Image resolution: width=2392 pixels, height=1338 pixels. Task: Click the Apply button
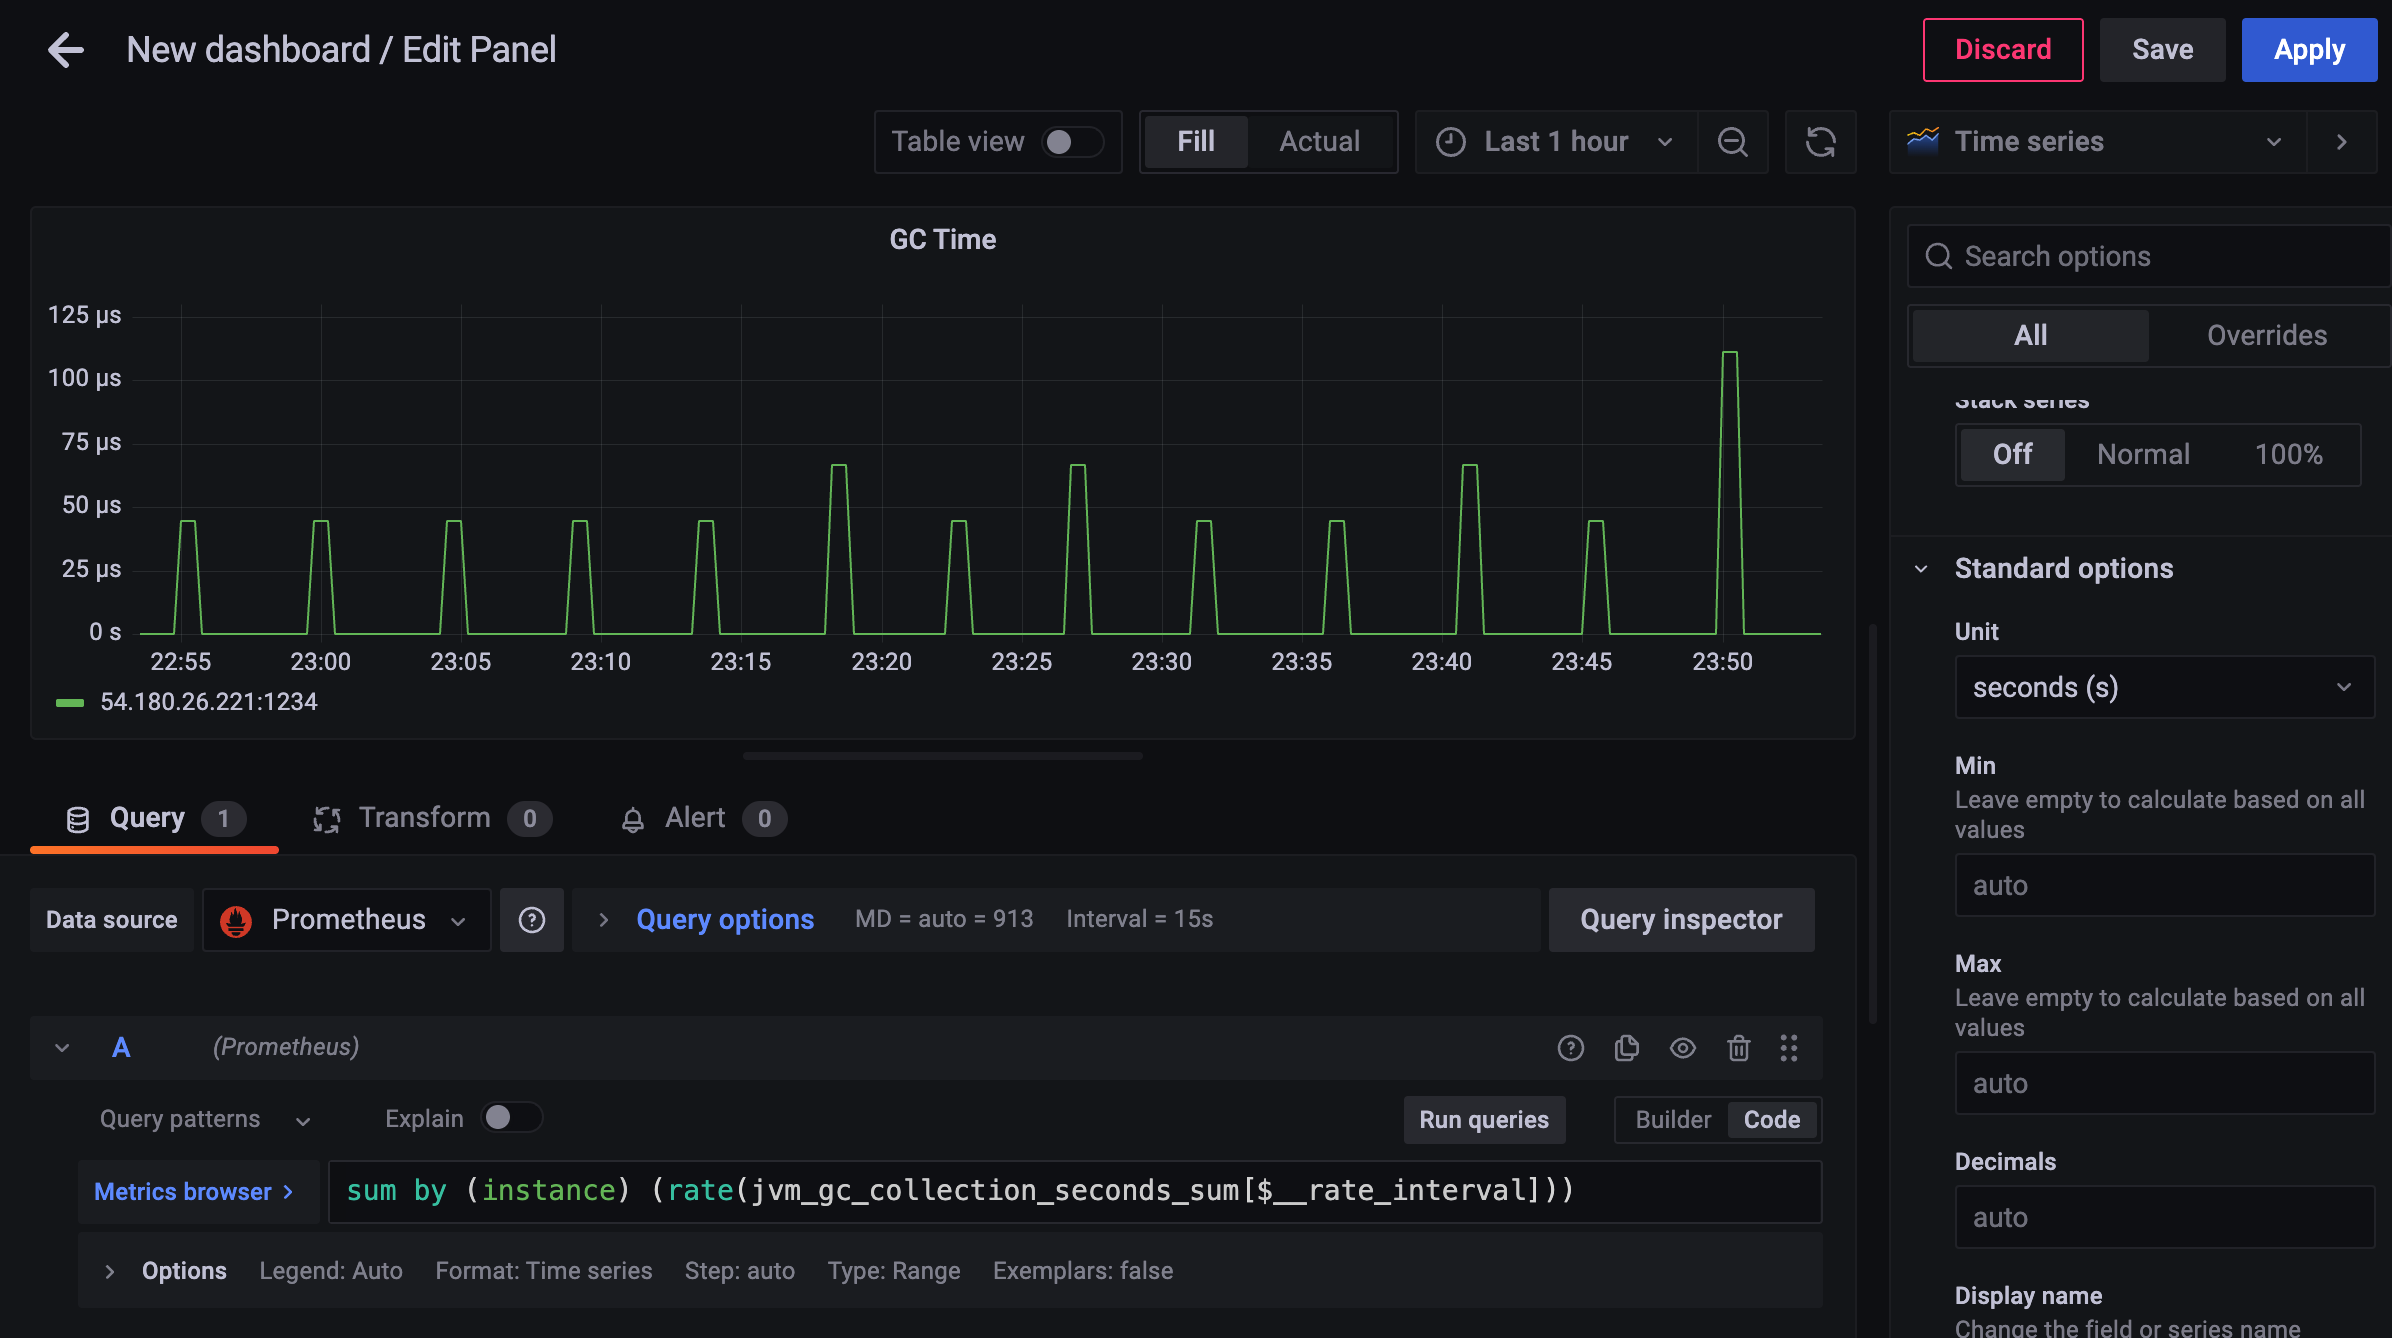(x=2308, y=50)
